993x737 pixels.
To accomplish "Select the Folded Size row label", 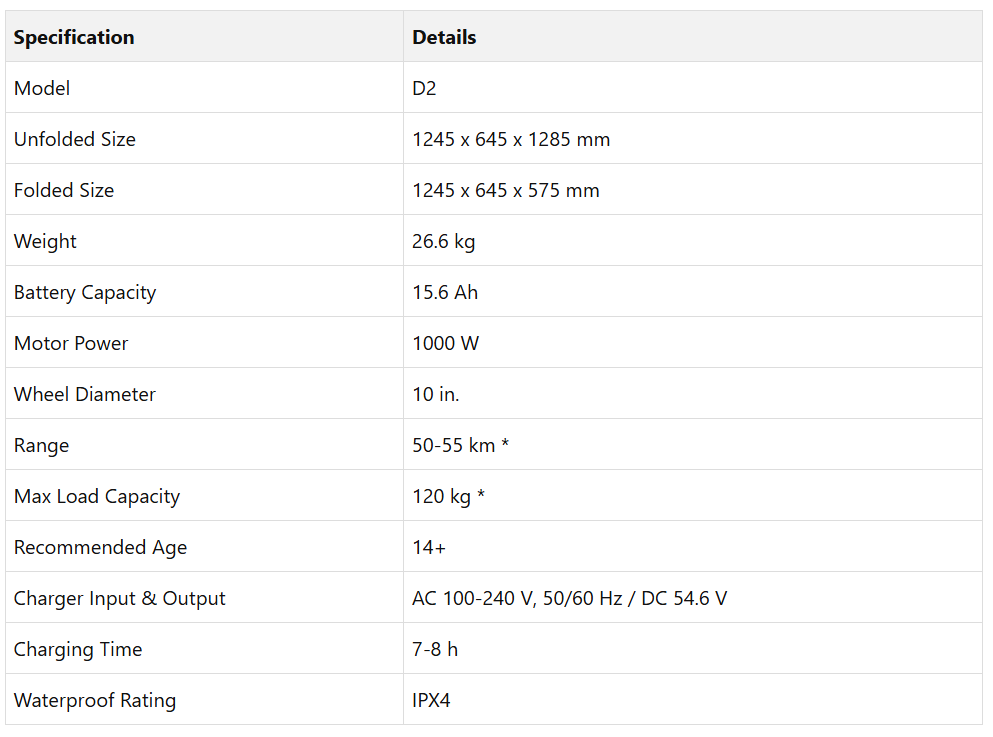I will pyautogui.click(x=64, y=190).
